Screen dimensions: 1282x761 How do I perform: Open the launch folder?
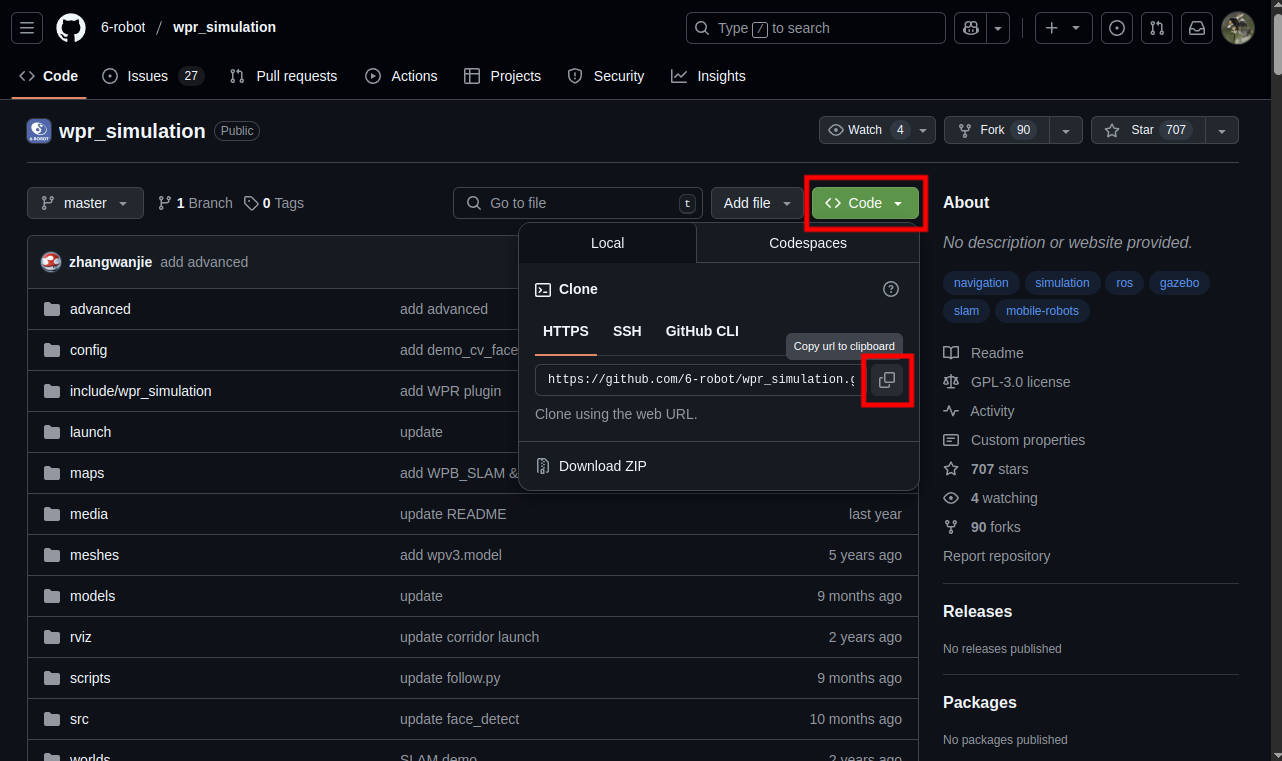[x=90, y=432]
